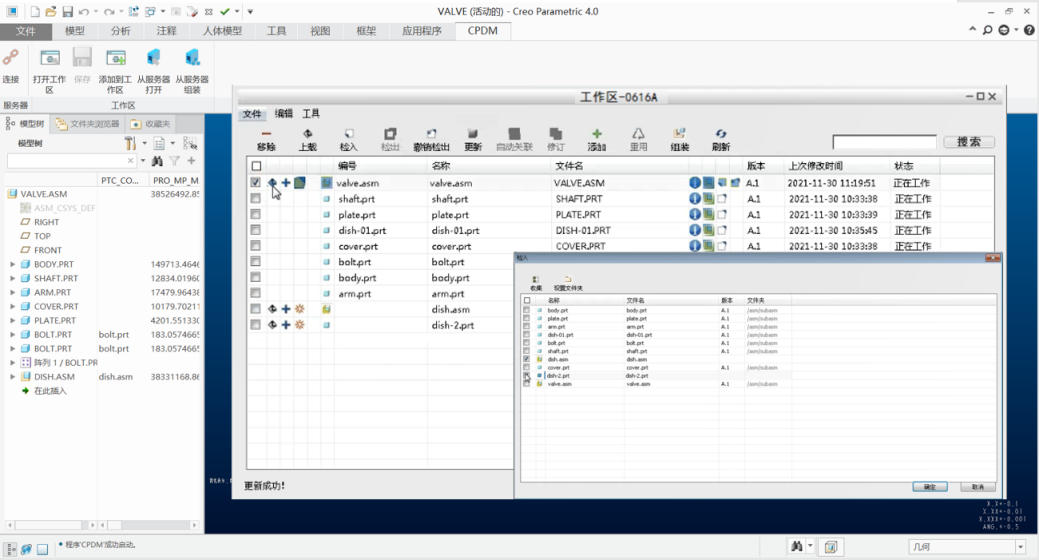
Task: Expand DISH.ASM node in model tree
Action: (x=13, y=376)
